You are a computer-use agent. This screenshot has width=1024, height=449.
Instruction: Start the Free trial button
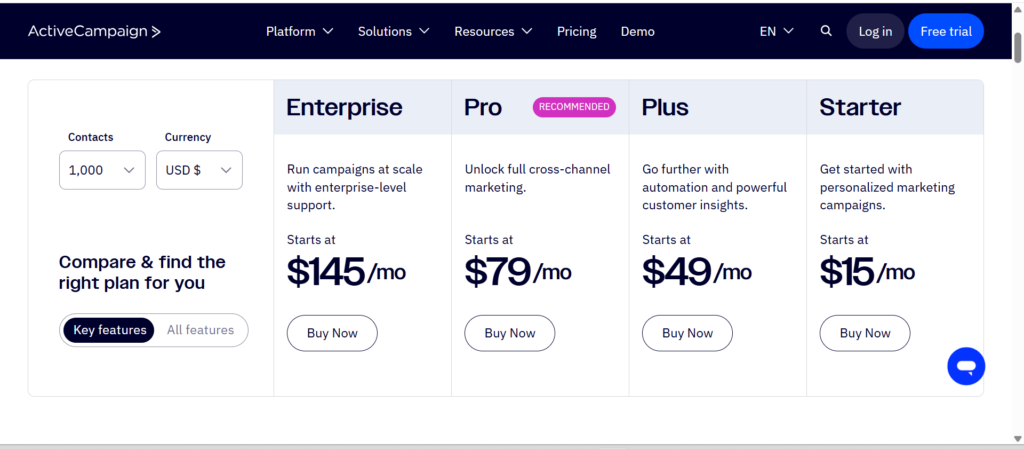946,31
